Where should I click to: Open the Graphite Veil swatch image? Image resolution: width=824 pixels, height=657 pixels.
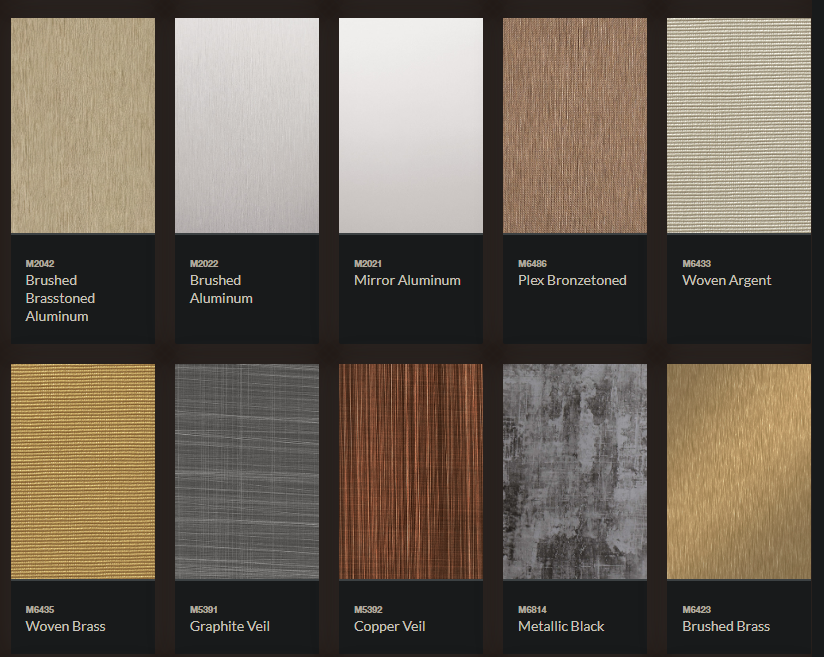point(247,472)
